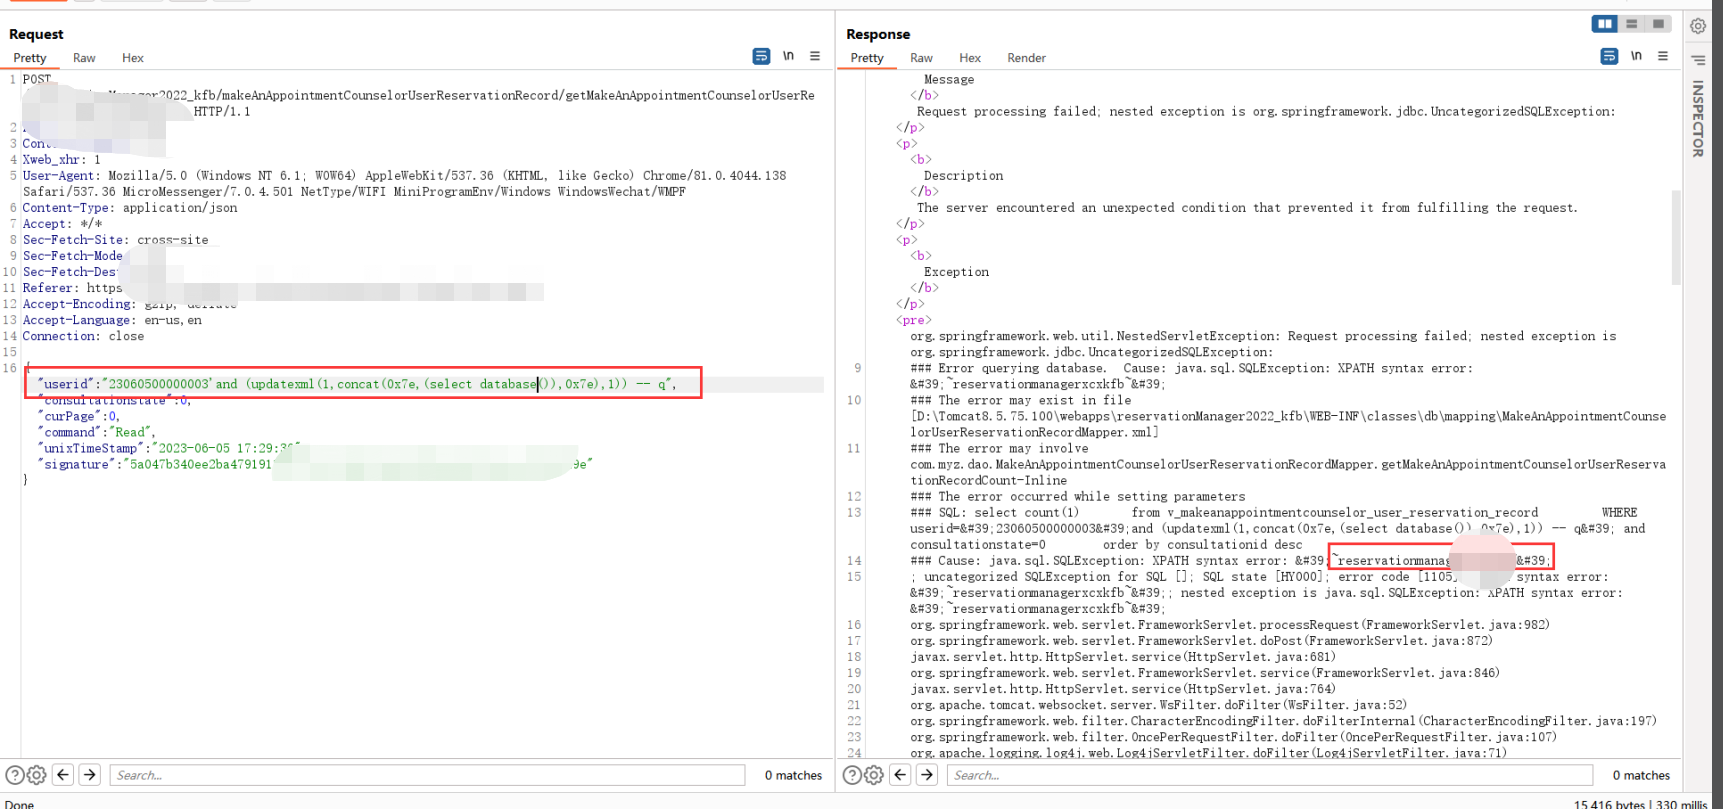Toggle show non-printable characters in Response panel
This screenshot has width=1723, height=809.
[1636, 56]
